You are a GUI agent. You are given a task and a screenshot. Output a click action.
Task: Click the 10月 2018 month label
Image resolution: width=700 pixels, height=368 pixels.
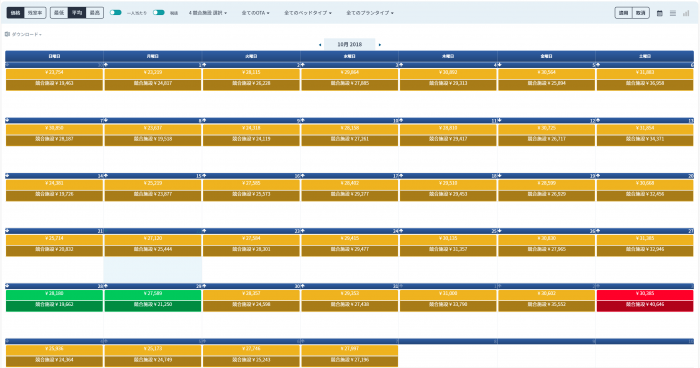pos(350,44)
